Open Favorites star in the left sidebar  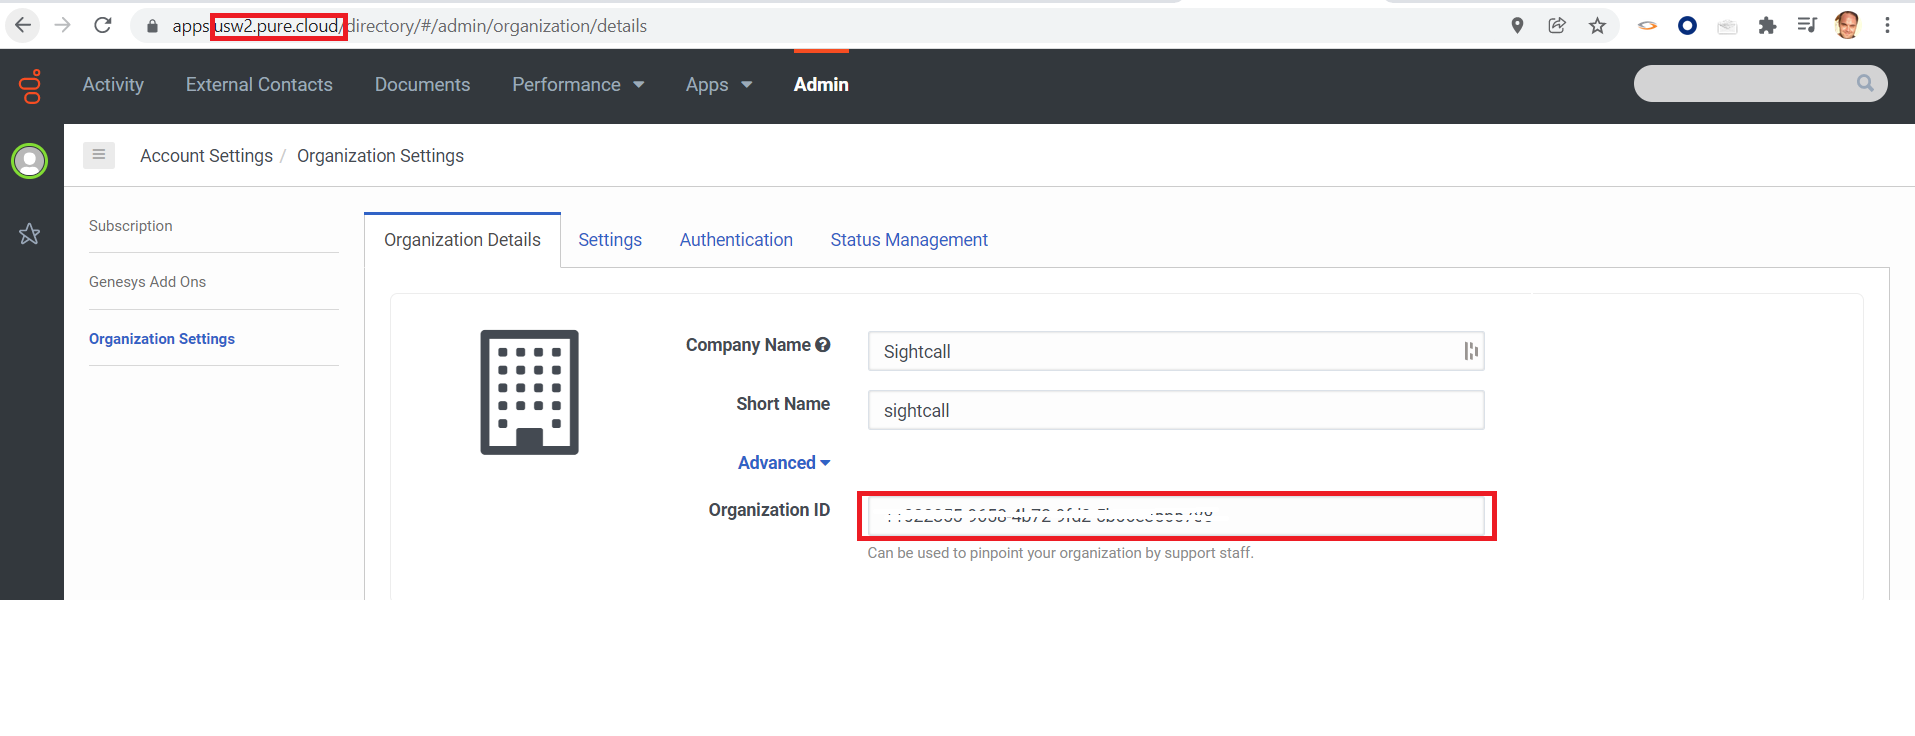[x=29, y=234]
